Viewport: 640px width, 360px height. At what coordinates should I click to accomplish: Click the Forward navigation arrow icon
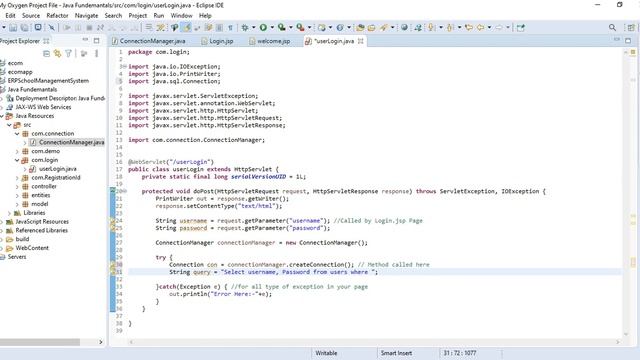tap(499, 27)
